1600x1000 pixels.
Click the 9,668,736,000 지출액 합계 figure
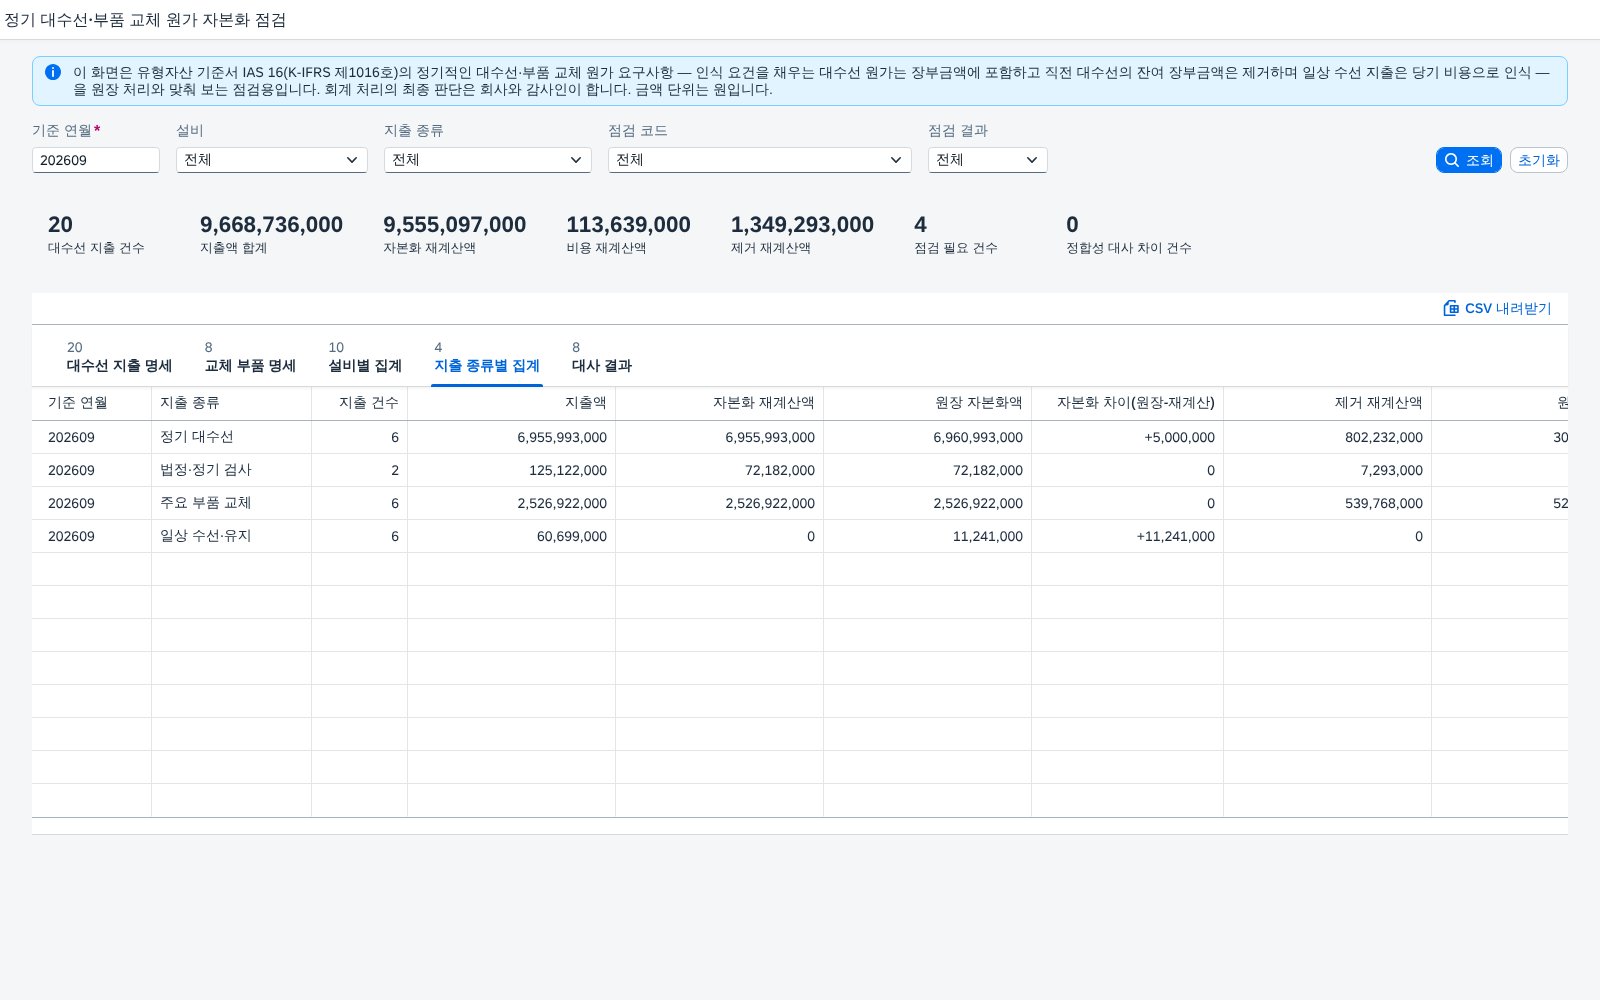pos(271,225)
